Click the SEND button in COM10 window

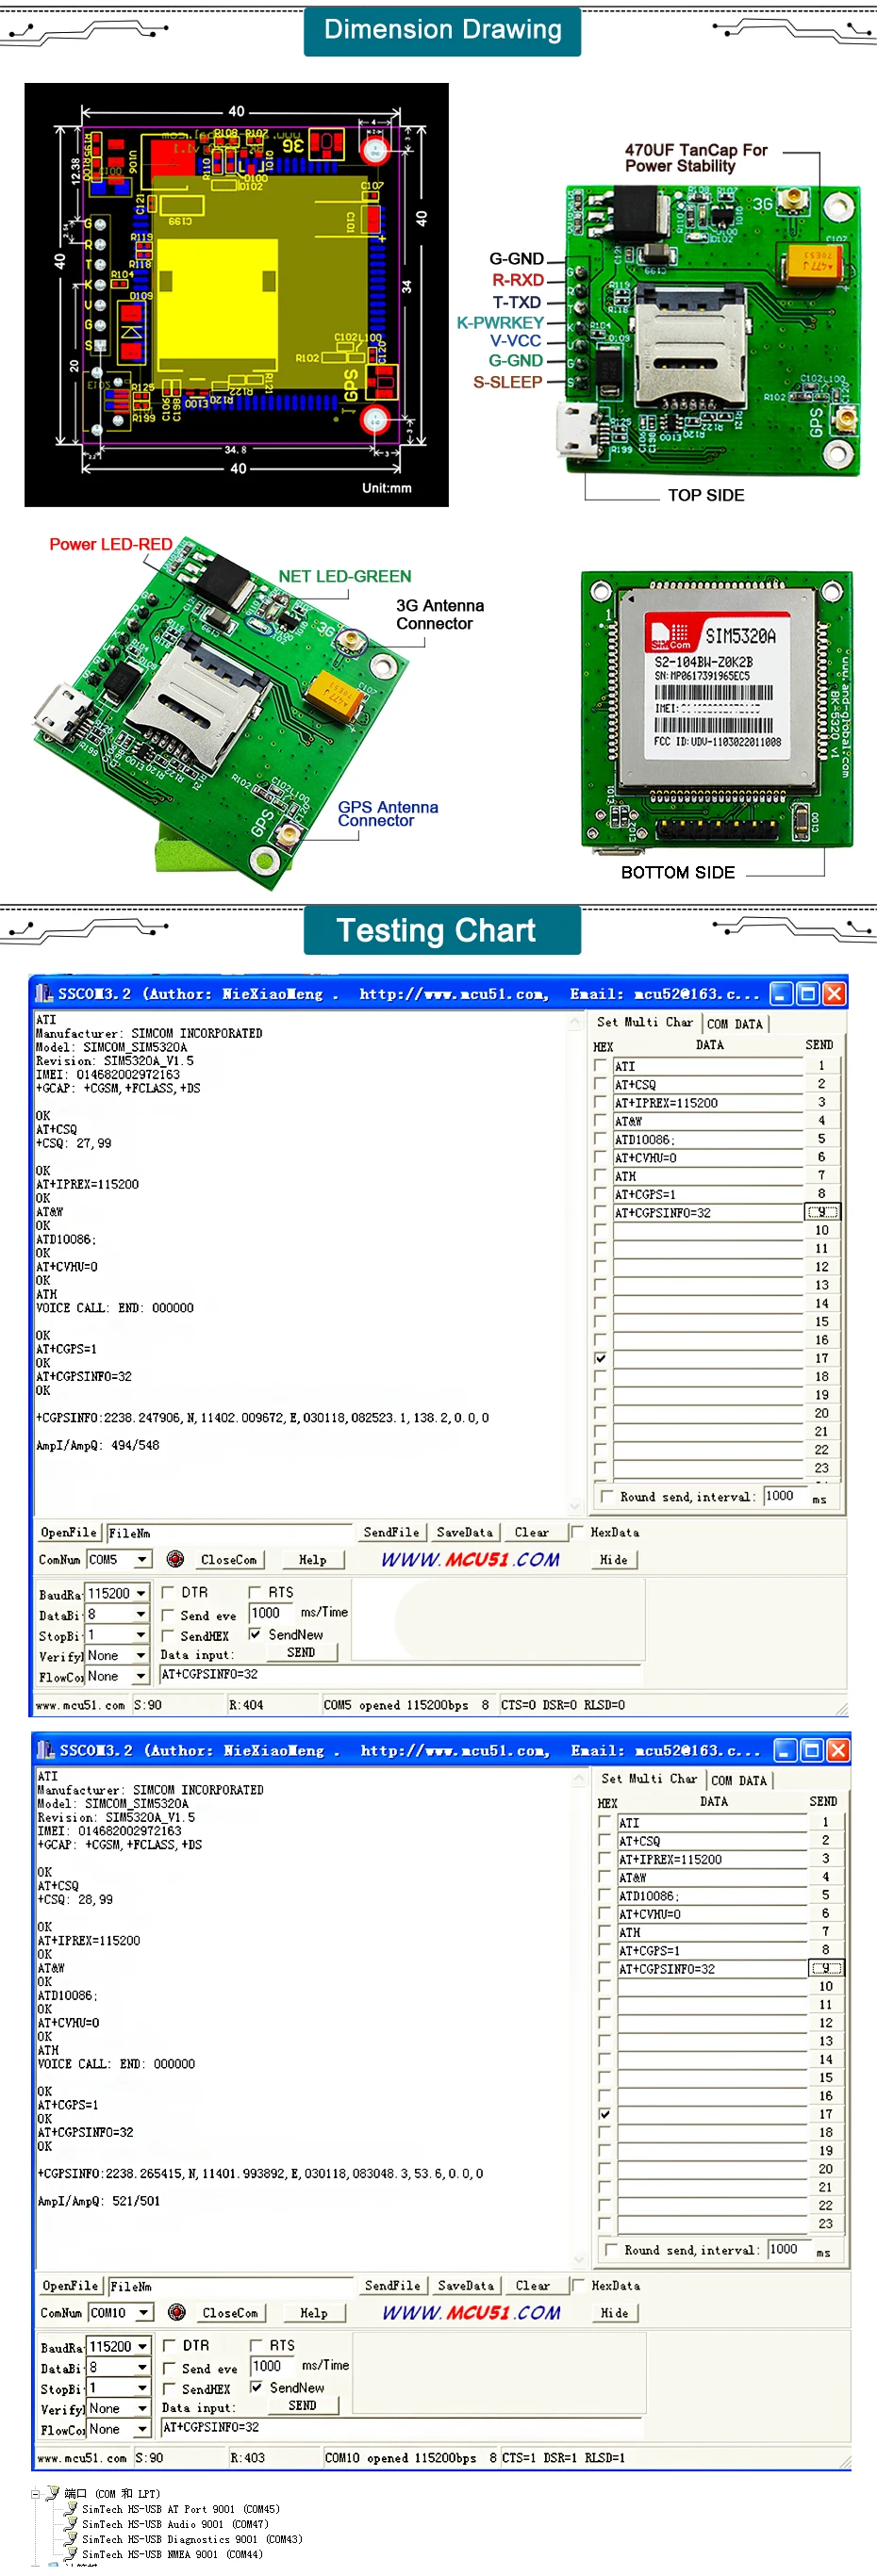coord(302,2405)
